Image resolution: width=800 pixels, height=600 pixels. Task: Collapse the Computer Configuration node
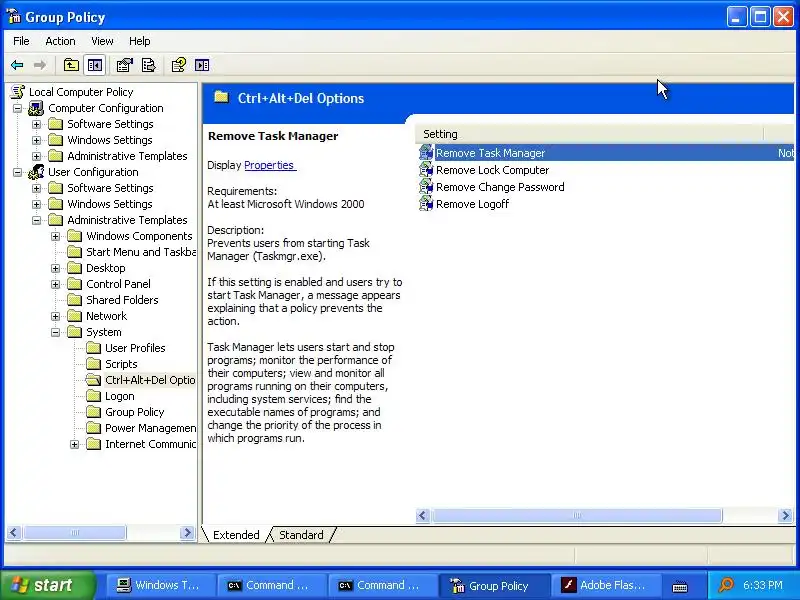pos(17,108)
